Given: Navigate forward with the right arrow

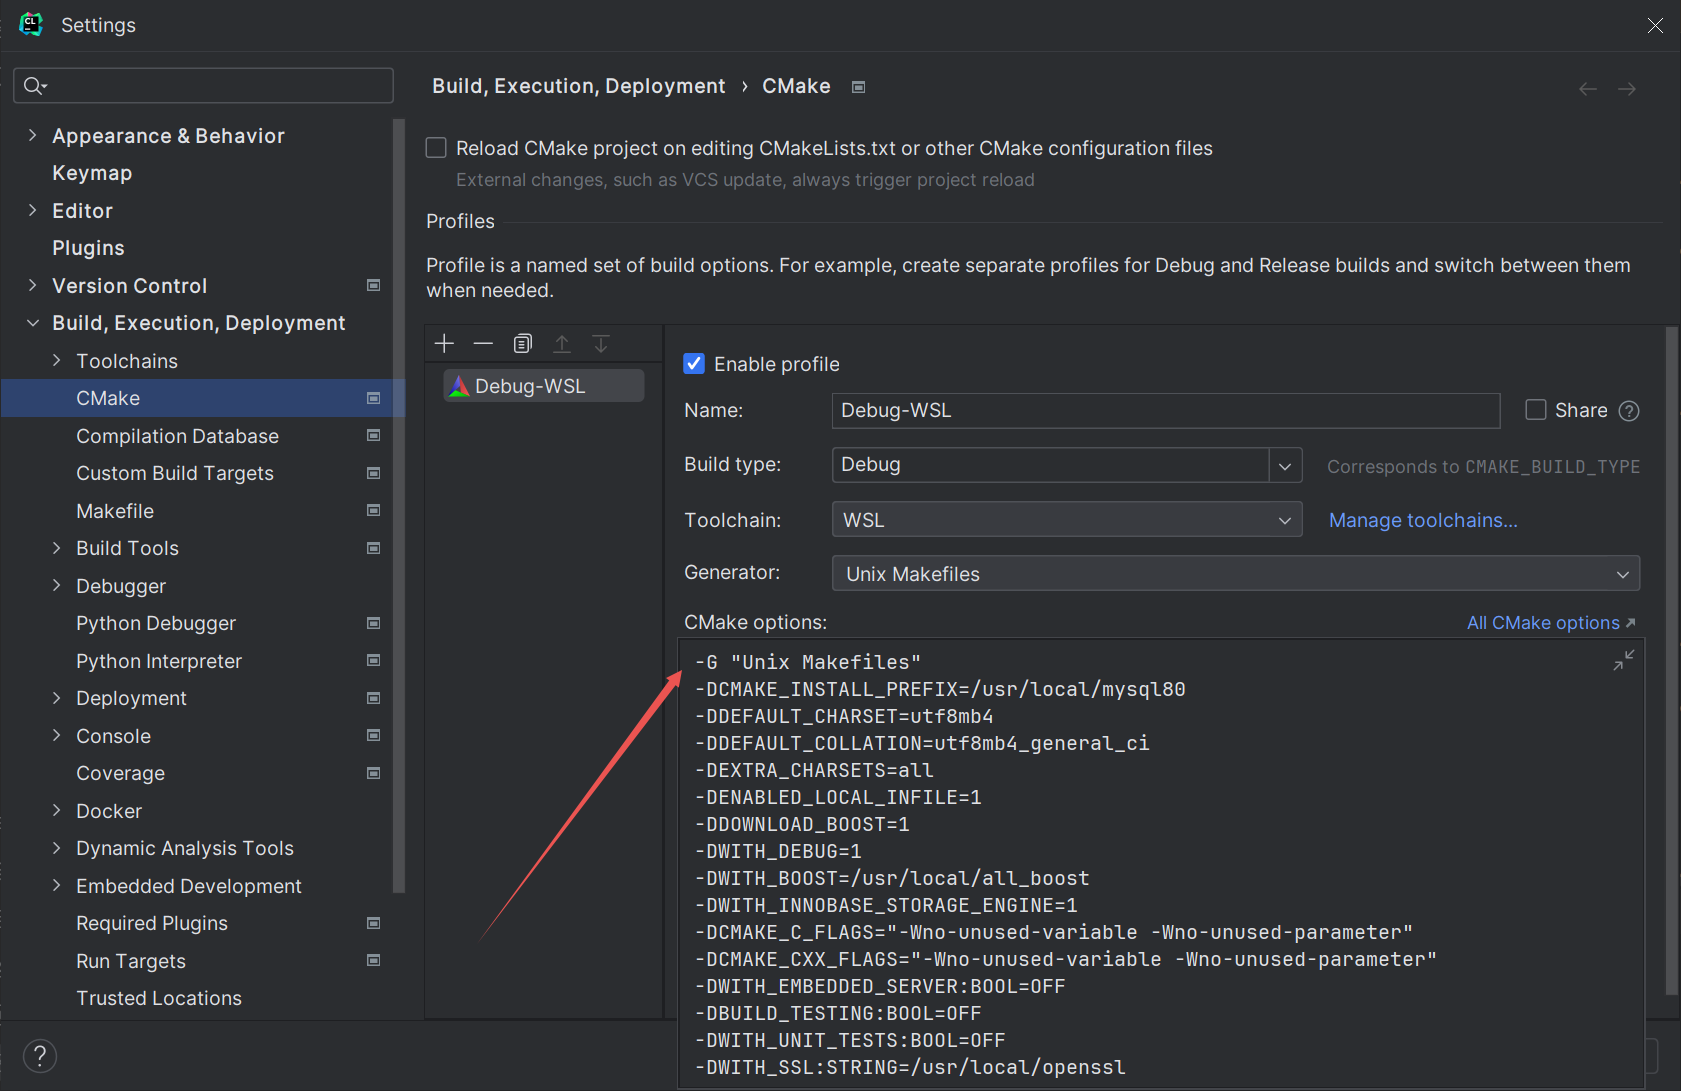Looking at the screenshot, I should [x=1627, y=89].
